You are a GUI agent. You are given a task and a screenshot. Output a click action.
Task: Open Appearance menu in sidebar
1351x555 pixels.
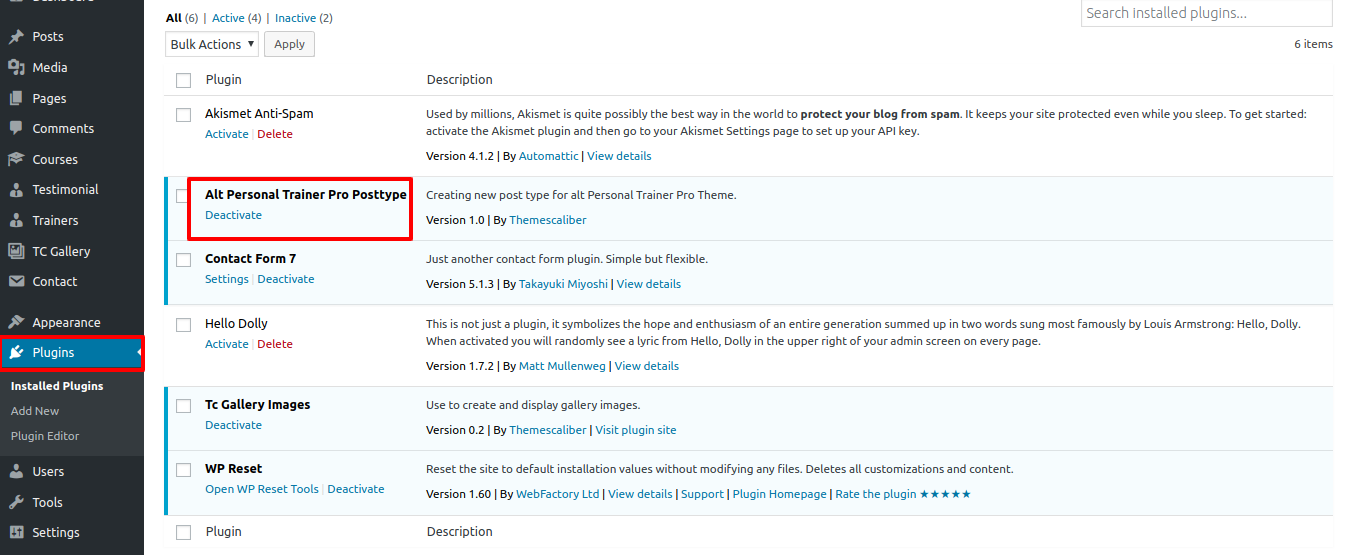pyautogui.click(x=66, y=323)
